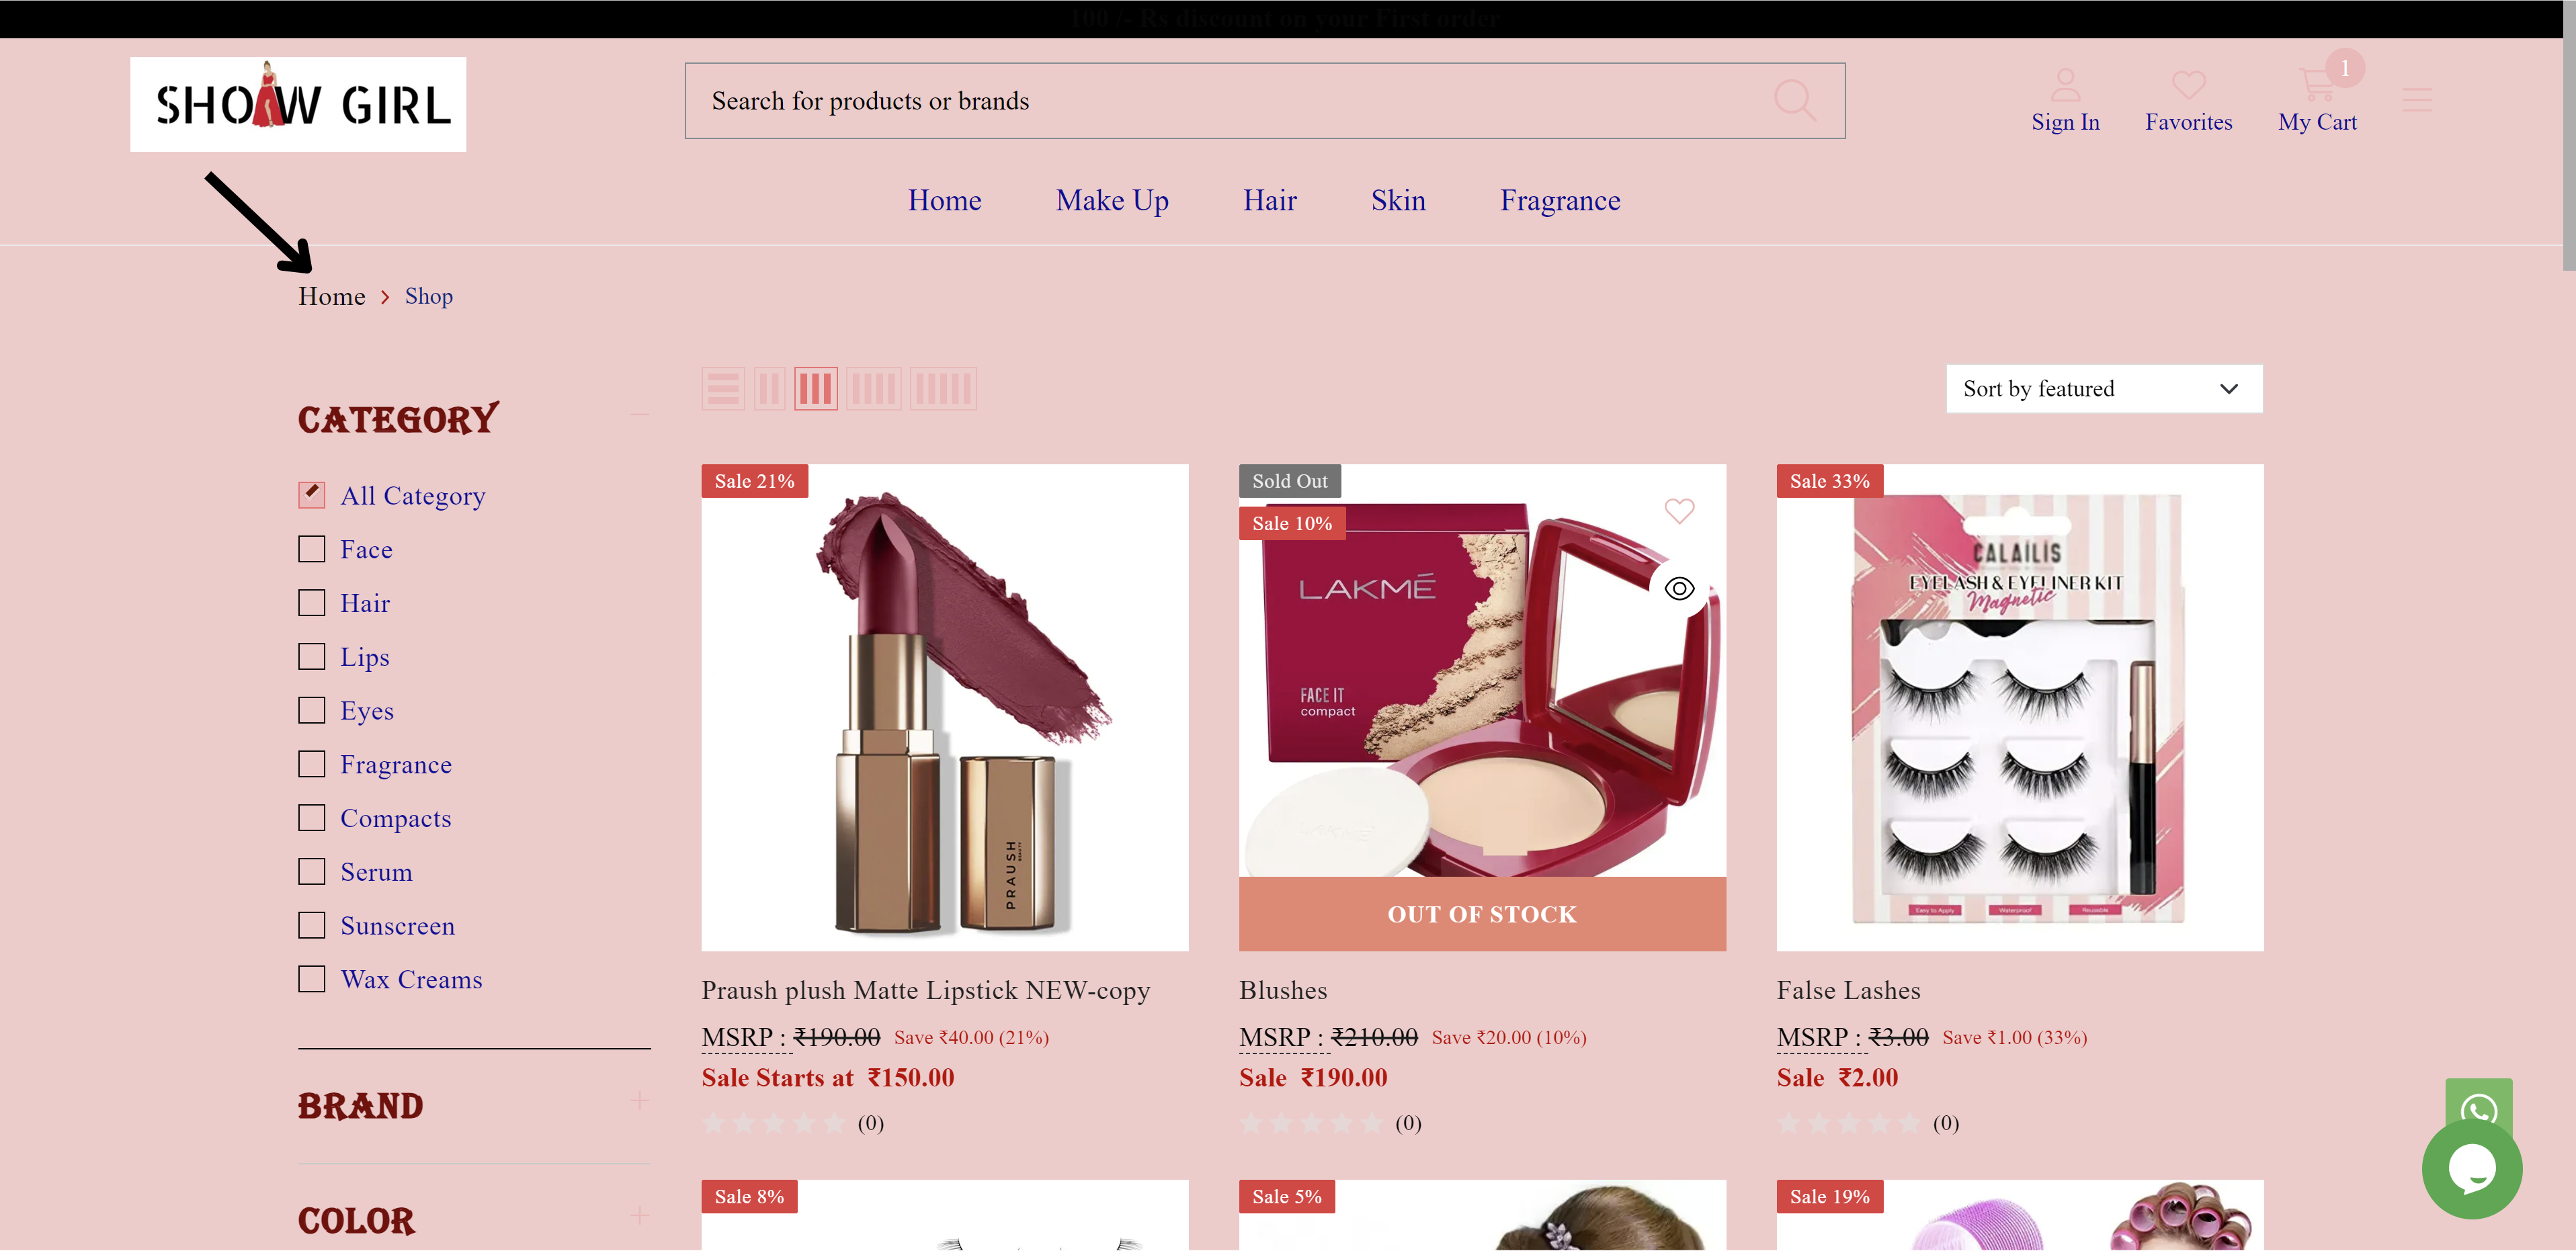Check the Wax Creams checkbox
The width and height of the screenshot is (2576, 1251).
311,979
